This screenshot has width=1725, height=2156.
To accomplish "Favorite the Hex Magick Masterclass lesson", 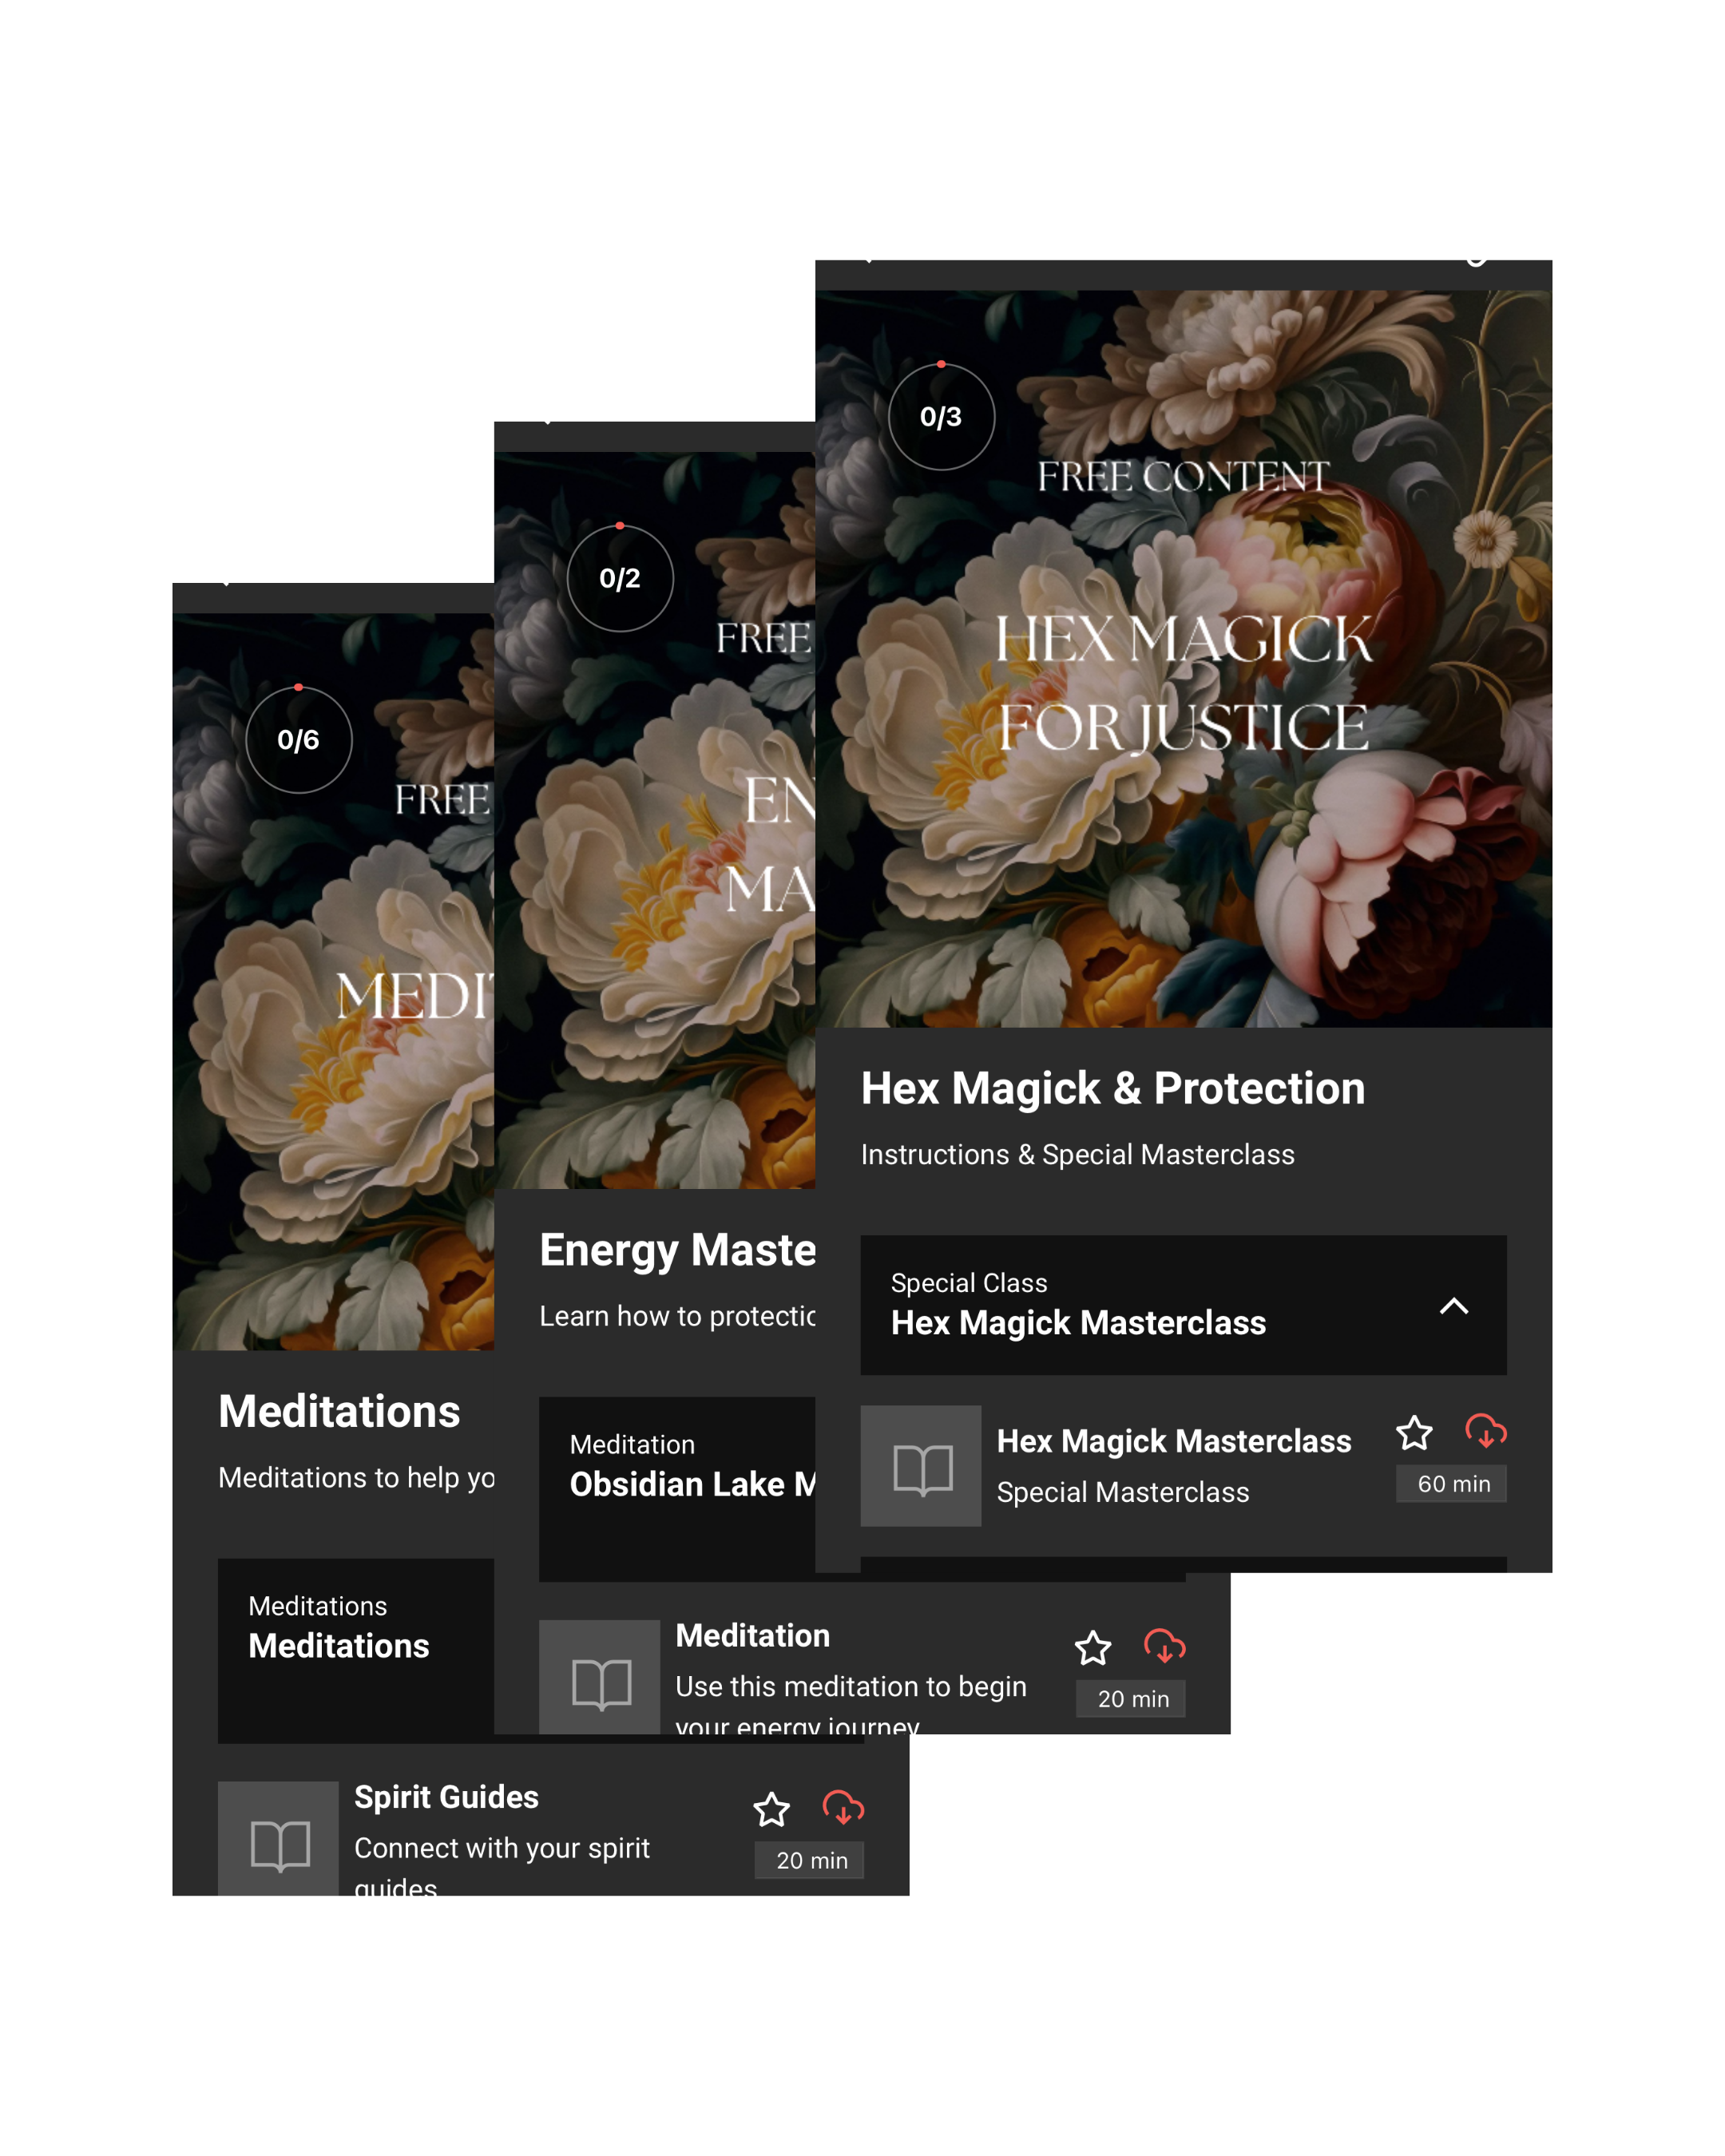I will tap(1414, 1433).
